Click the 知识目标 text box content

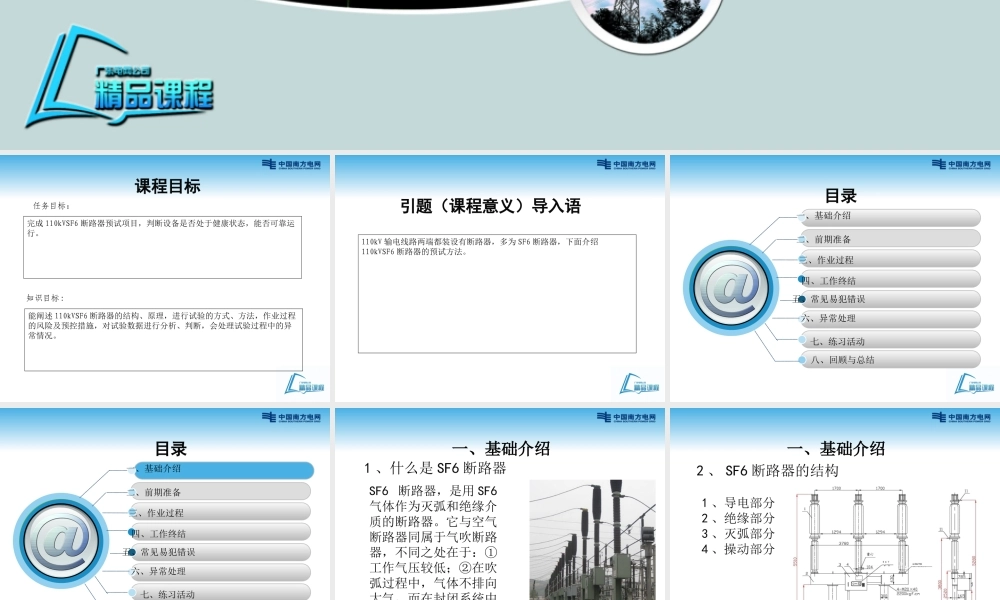click(162, 339)
